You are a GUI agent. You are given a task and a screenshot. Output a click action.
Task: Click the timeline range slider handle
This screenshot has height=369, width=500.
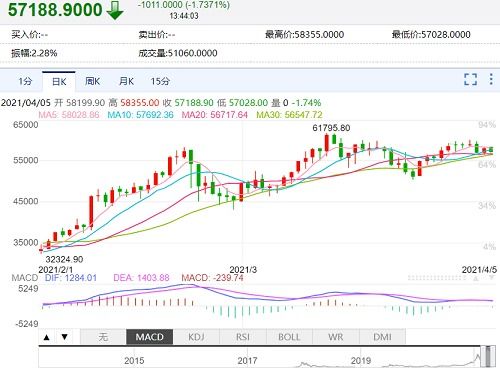tap(489, 356)
